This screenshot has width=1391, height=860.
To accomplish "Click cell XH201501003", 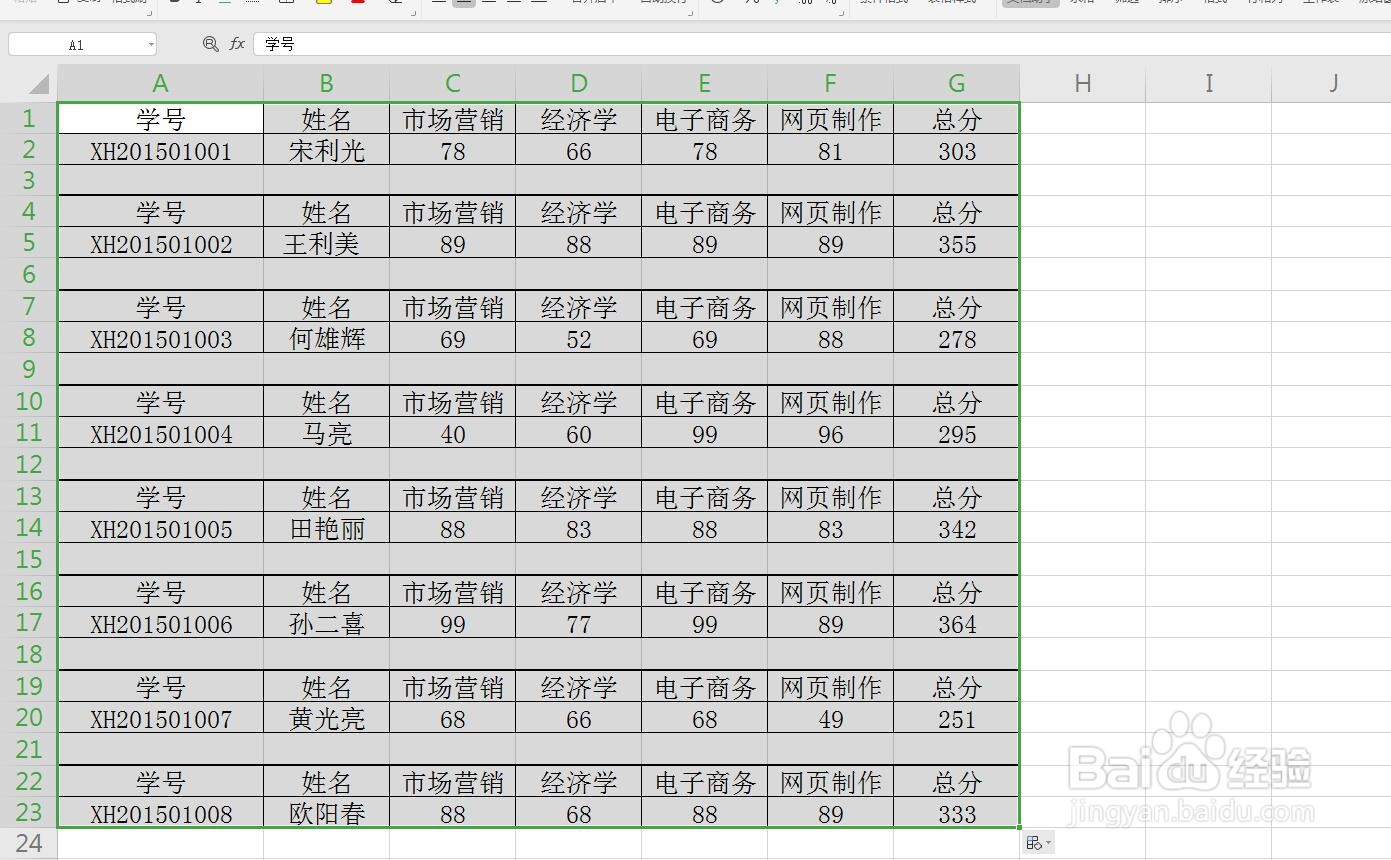I will pyautogui.click(x=161, y=339).
